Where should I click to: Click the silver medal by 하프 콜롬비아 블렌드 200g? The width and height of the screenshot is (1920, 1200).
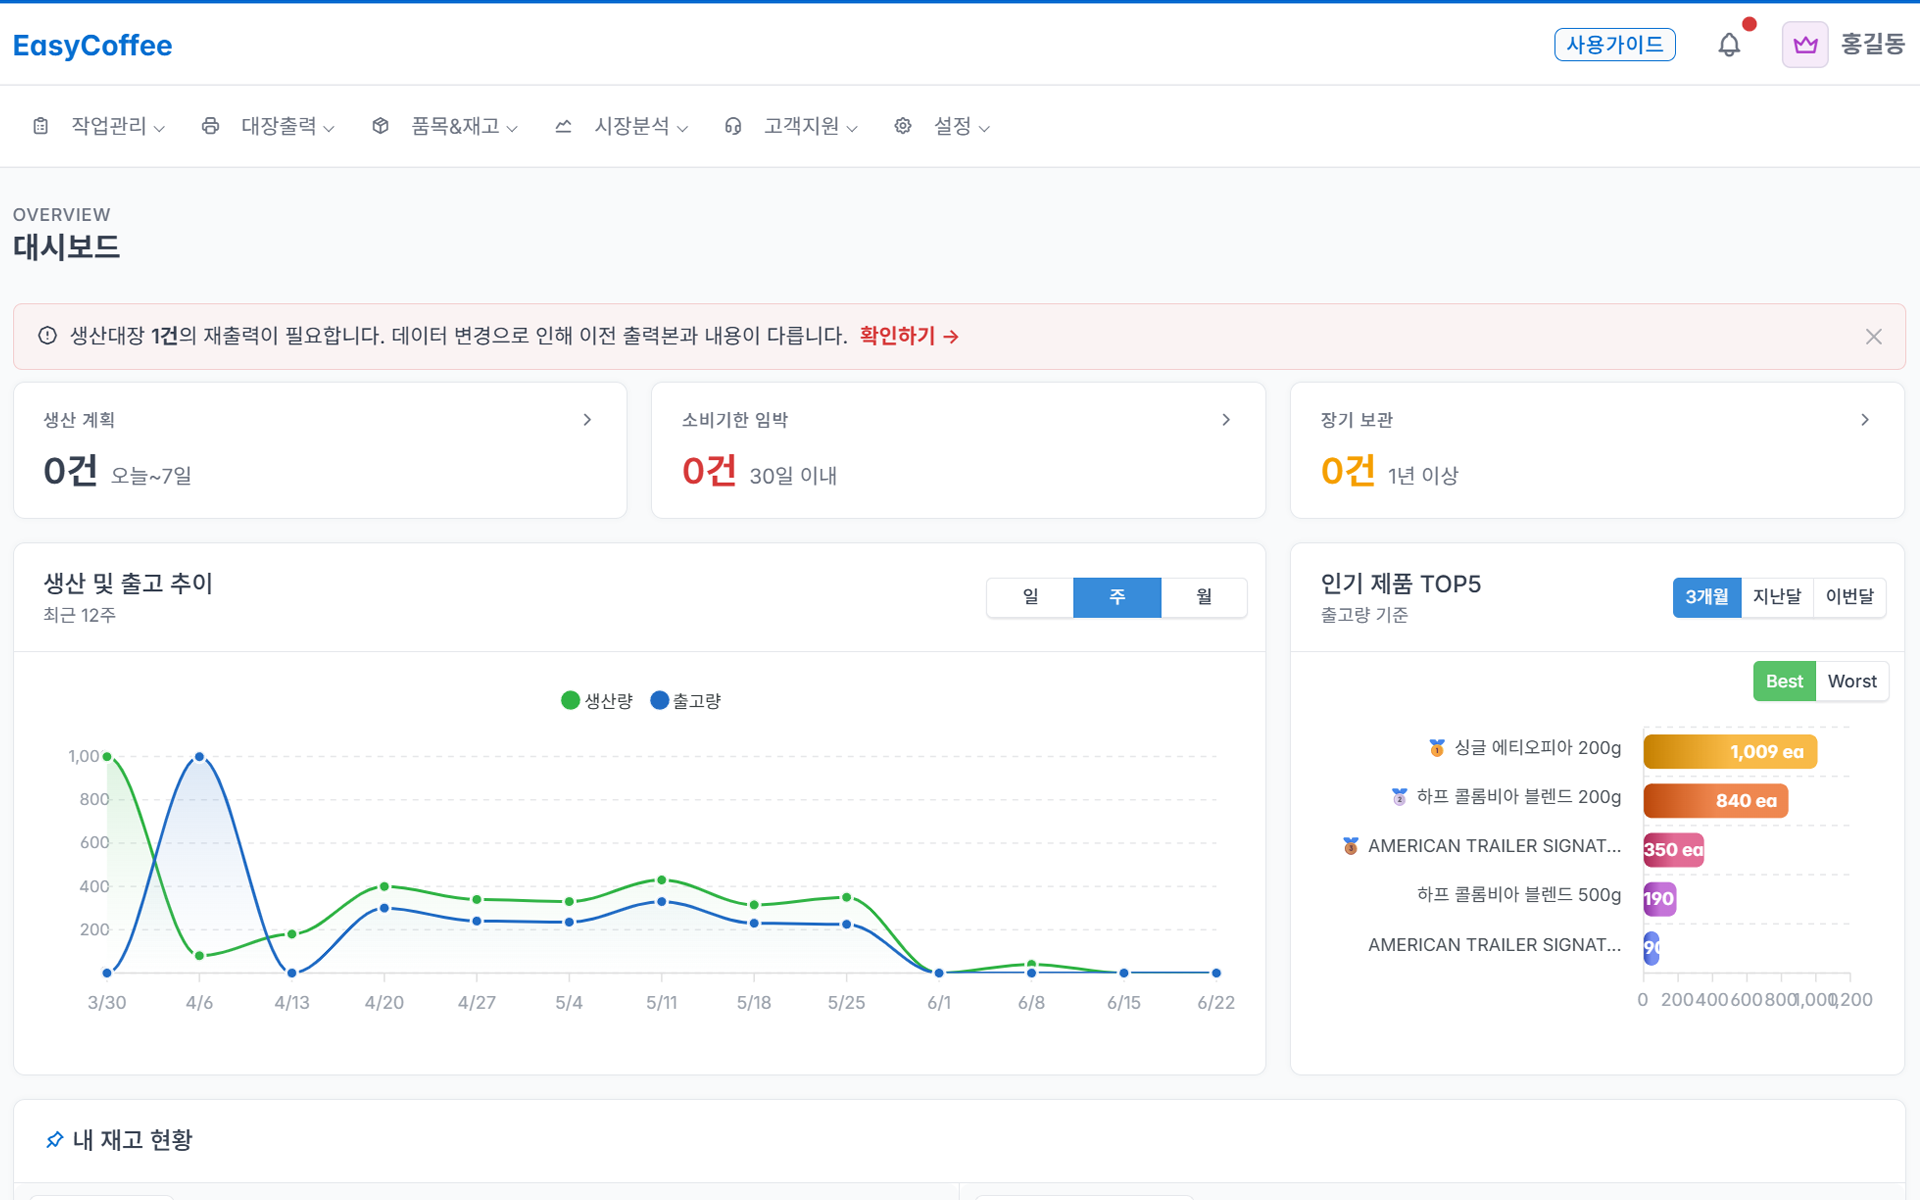pos(1399,797)
